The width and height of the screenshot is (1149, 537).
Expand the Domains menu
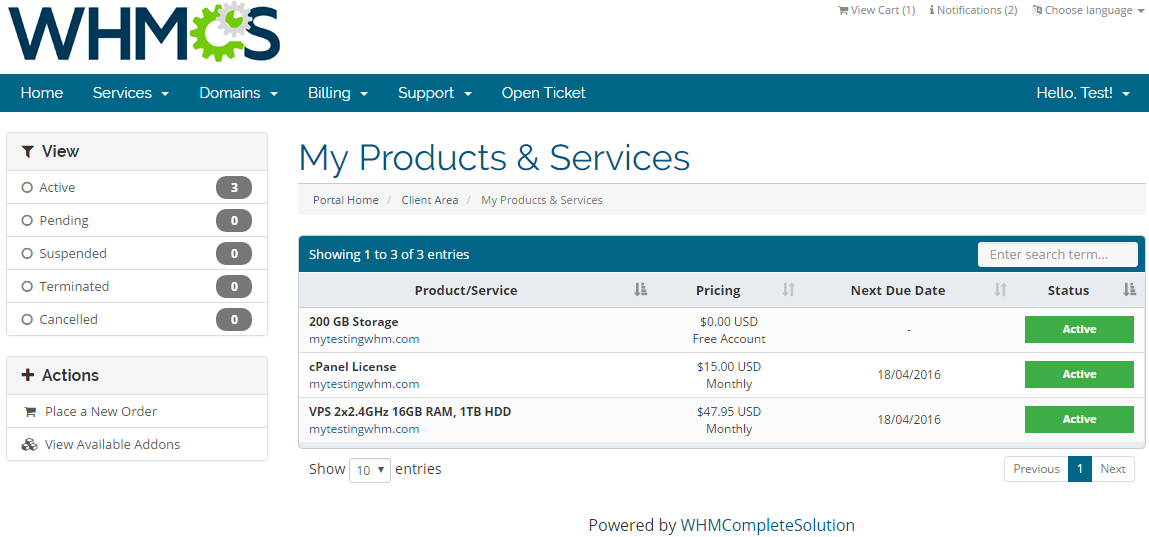click(x=239, y=93)
